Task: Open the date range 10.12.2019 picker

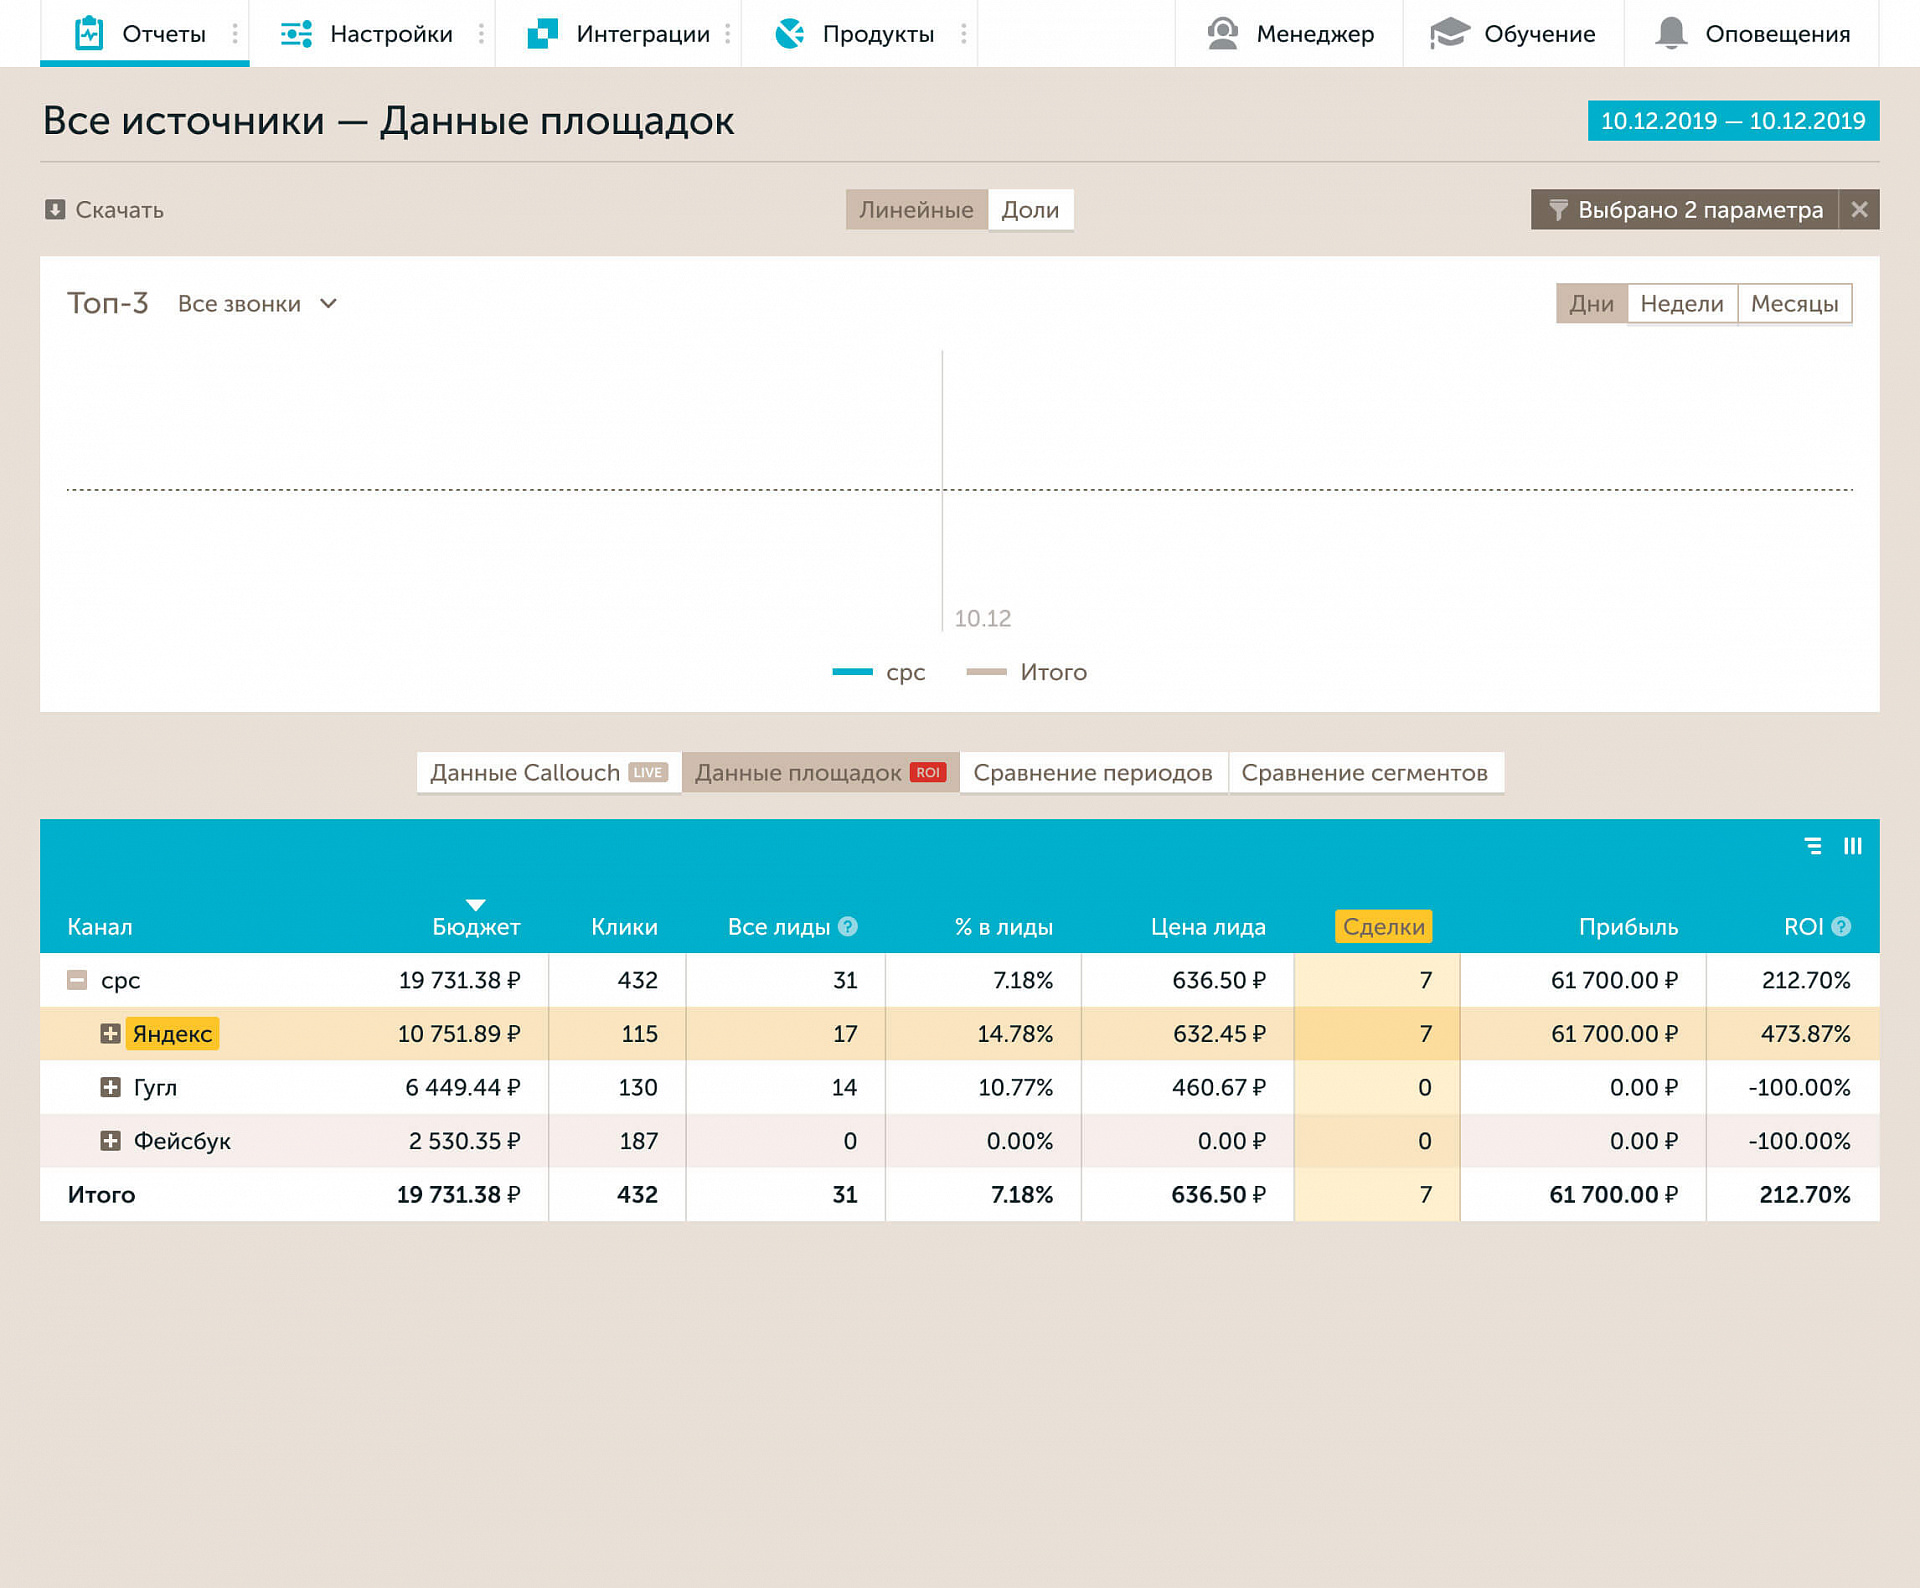Action: click(1732, 121)
